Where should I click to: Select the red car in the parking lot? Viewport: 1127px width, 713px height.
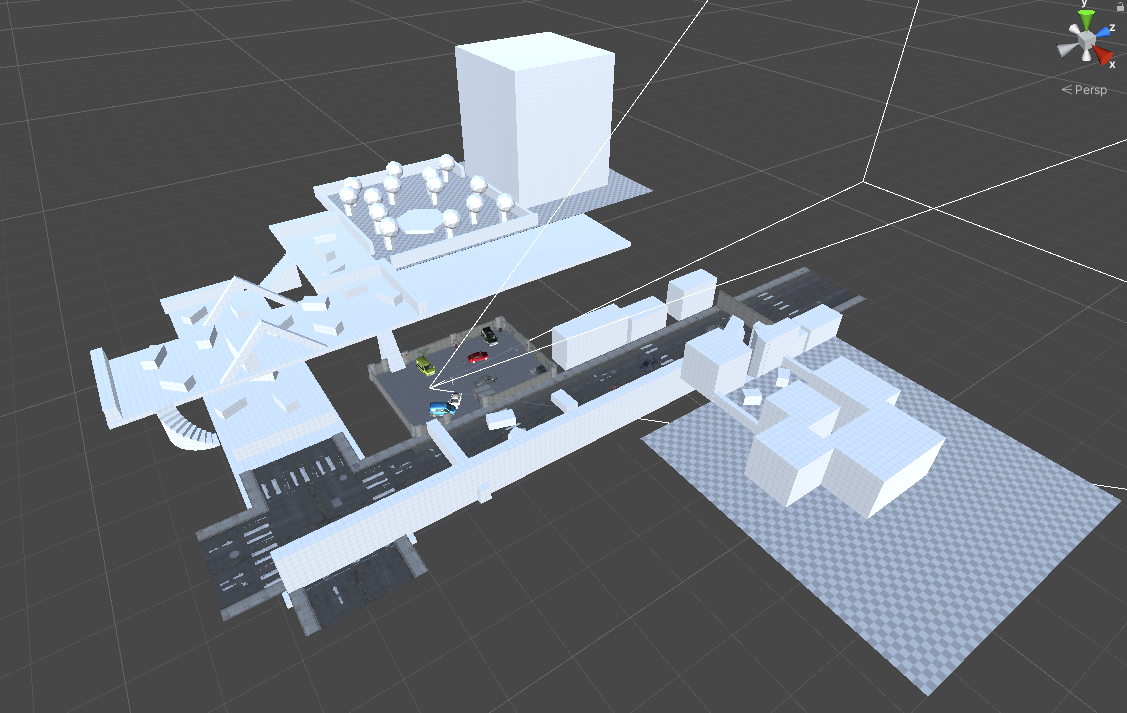[478, 357]
